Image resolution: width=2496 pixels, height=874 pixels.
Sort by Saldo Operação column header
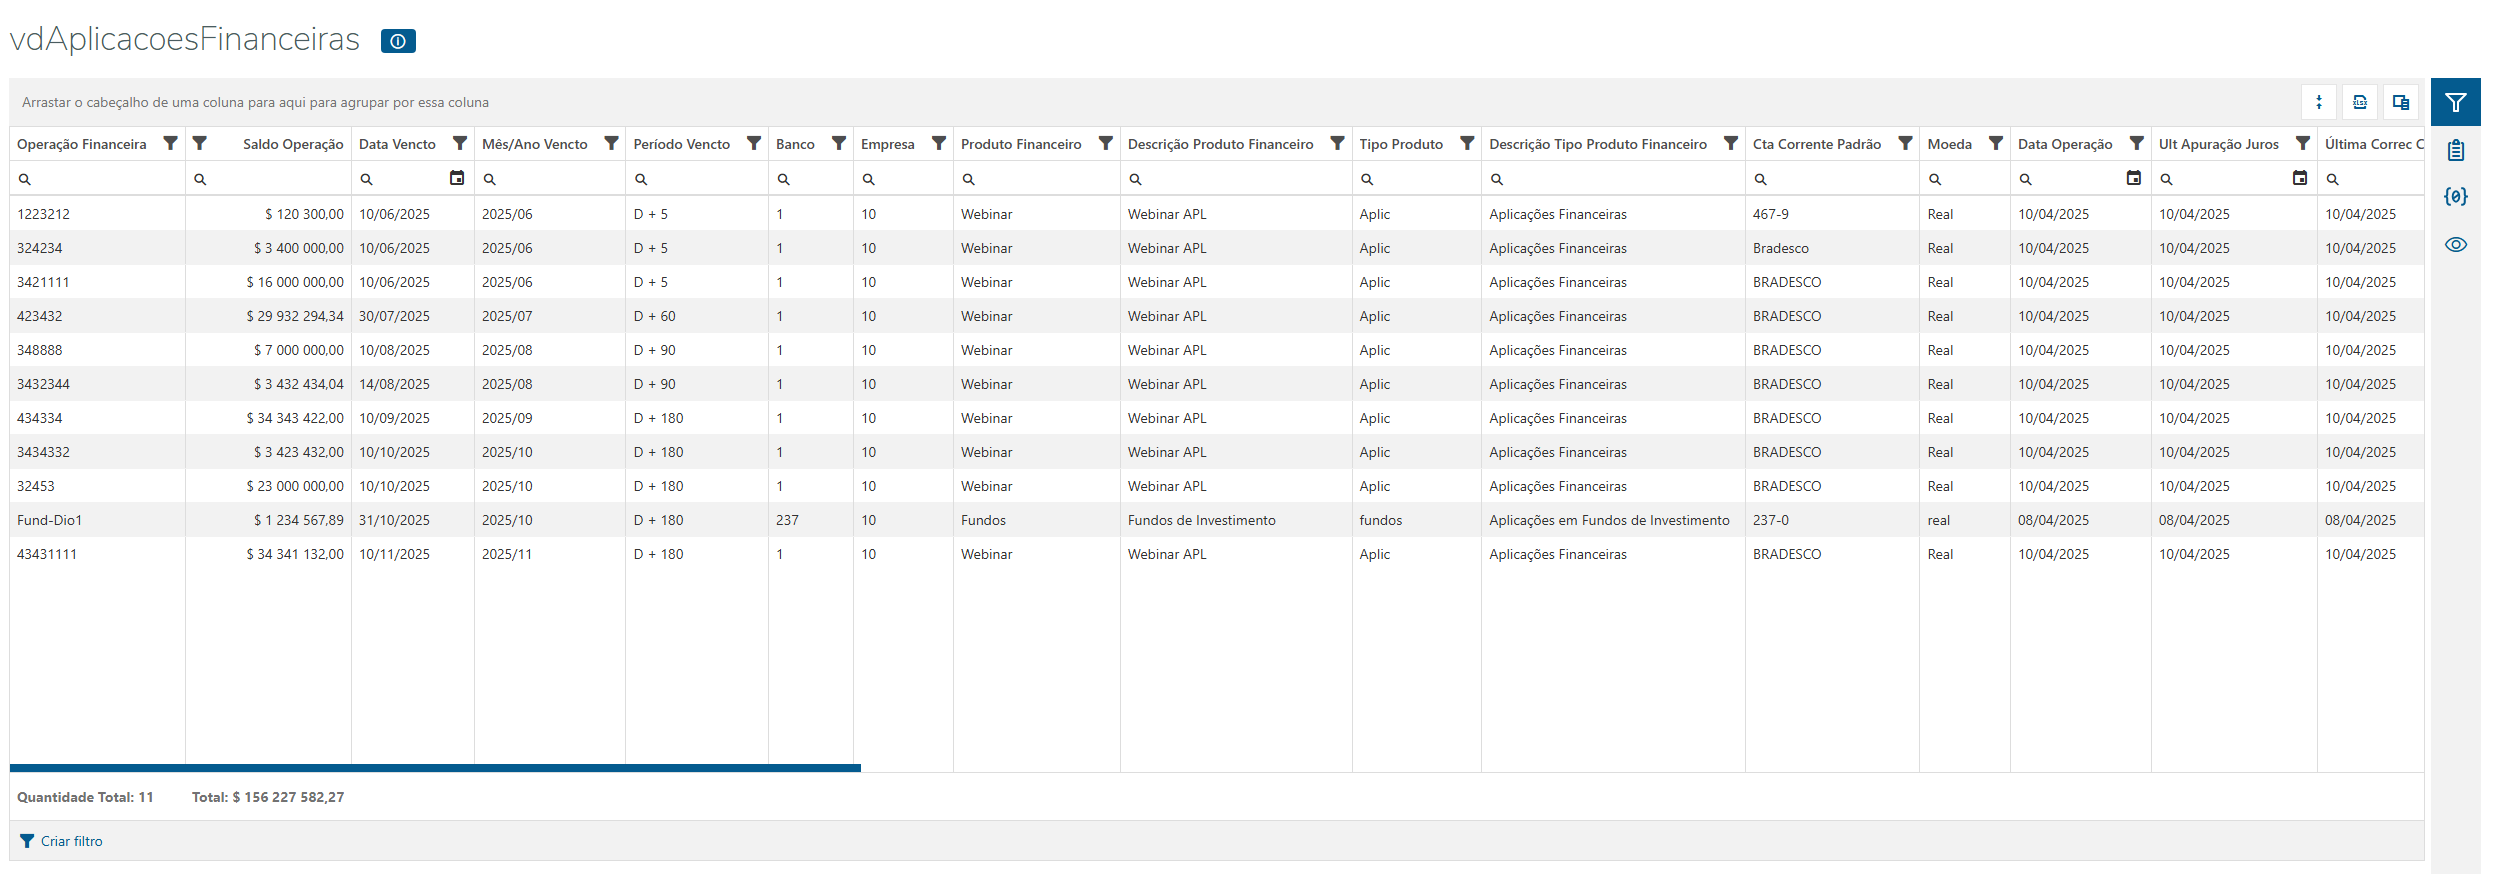click(292, 144)
